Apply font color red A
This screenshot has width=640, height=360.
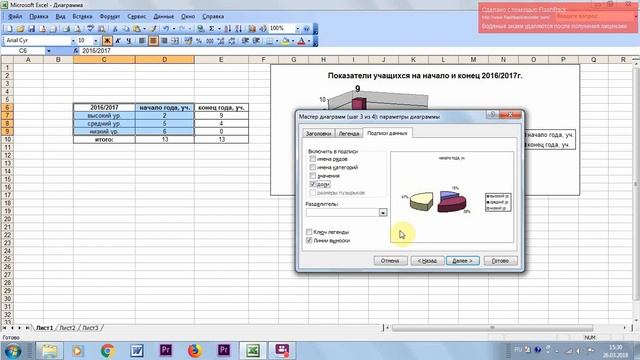[x=301, y=41]
